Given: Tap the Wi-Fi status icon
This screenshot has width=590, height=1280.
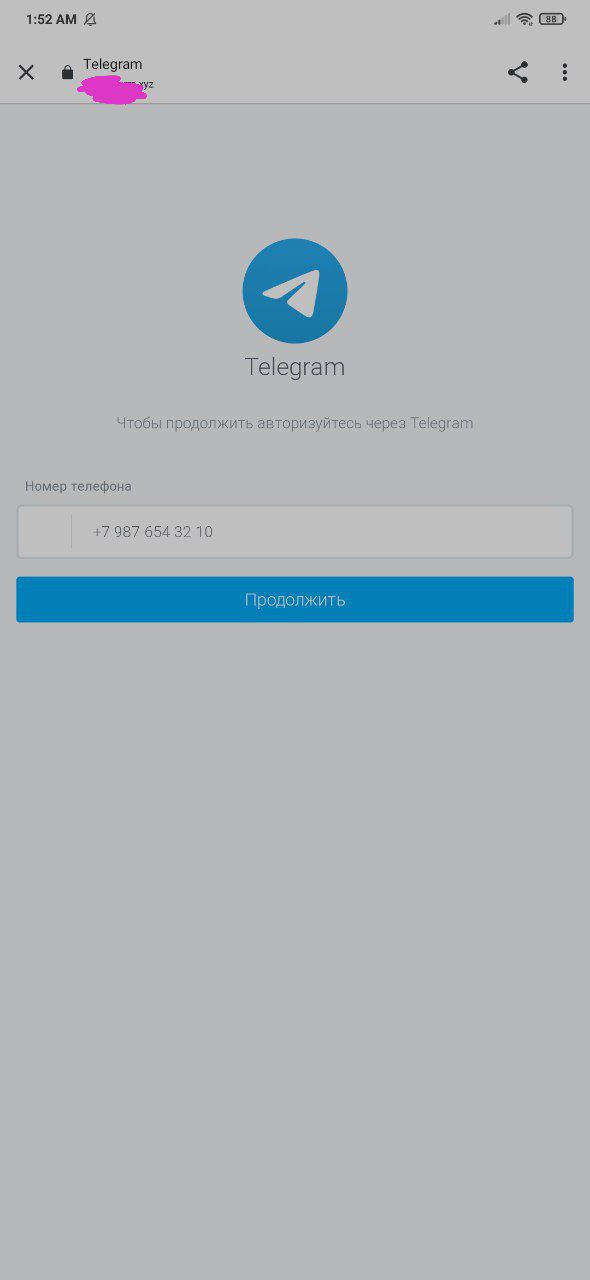Looking at the screenshot, I should (x=524, y=19).
